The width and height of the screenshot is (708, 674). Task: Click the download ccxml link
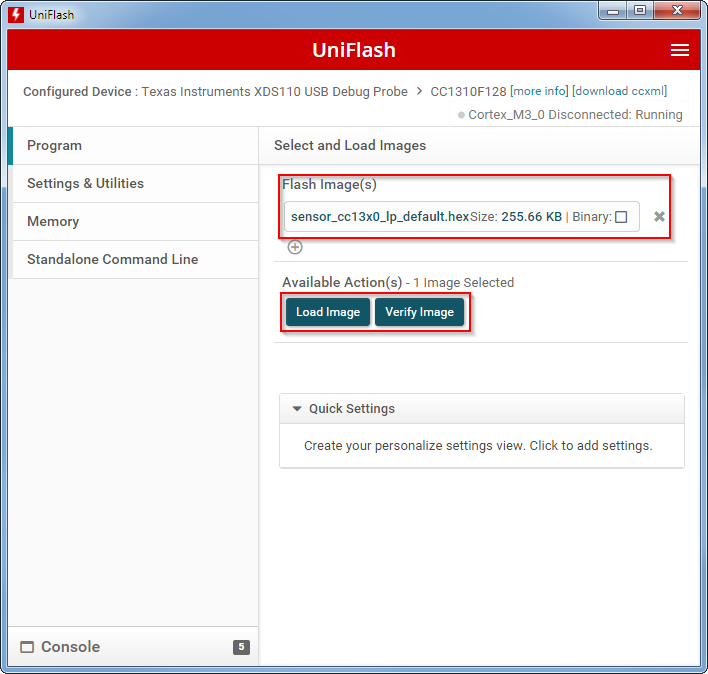pyautogui.click(x=619, y=92)
